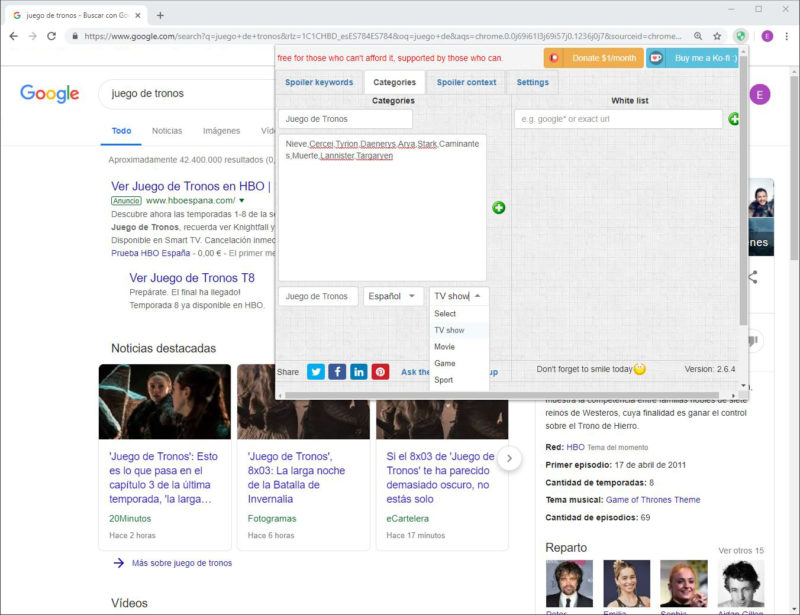The image size is (800, 615).
Task: Pick Sport from the category type list
Action: 444,380
